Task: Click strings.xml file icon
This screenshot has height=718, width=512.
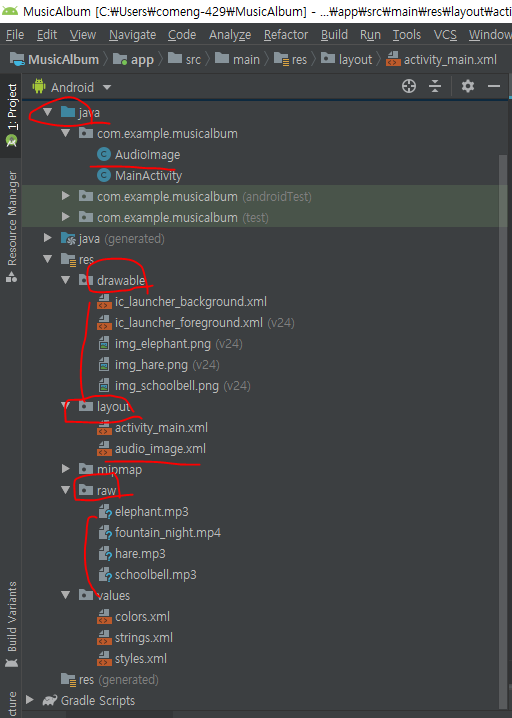Action: [104, 637]
